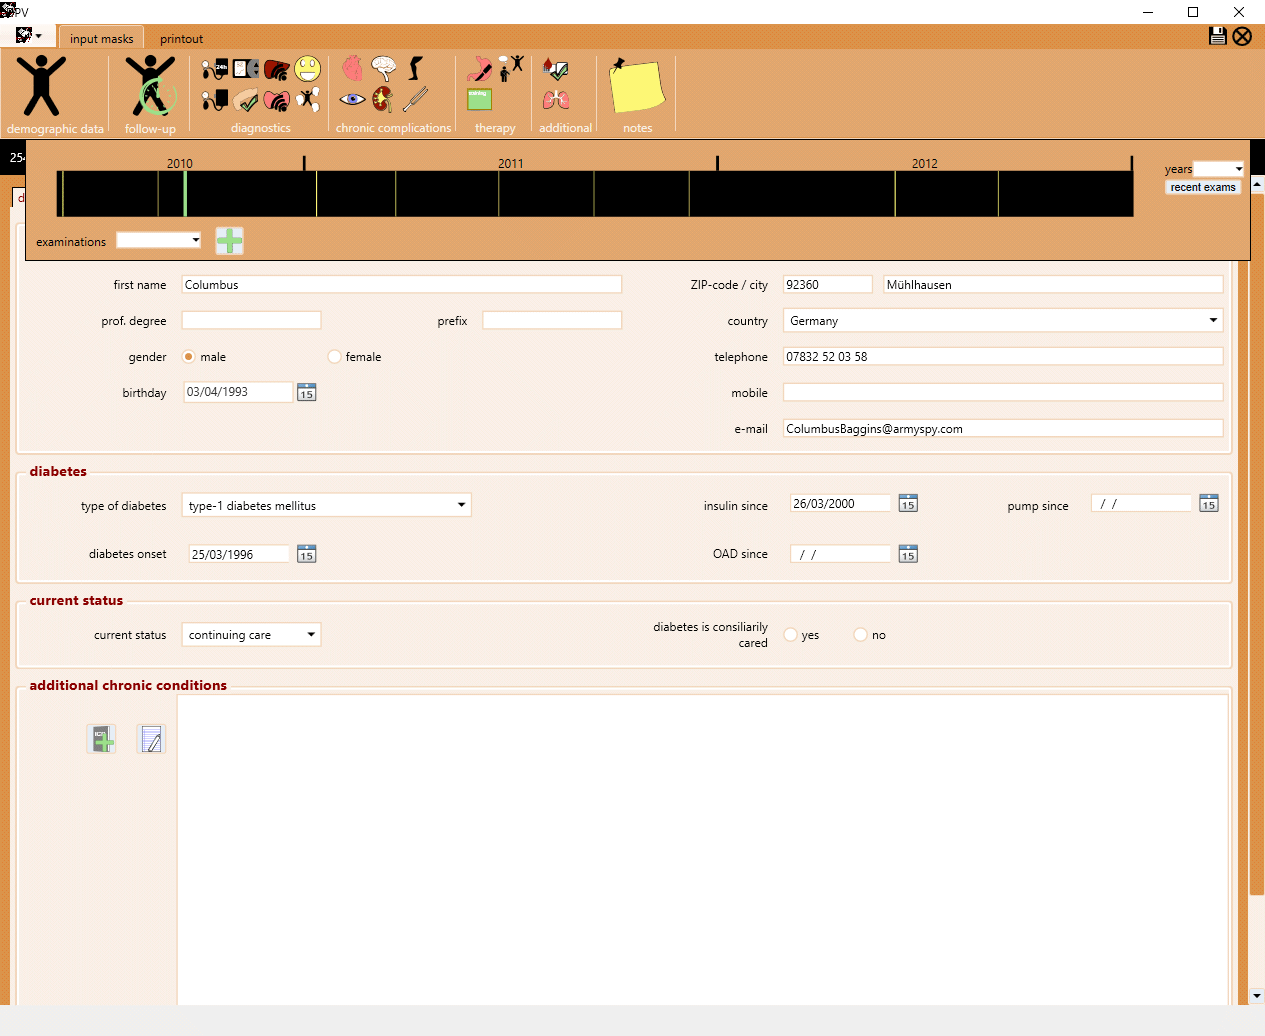Open the eye chronic complications icon
Image resolution: width=1265 pixels, height=1036 pixels.
coord(352,99)
